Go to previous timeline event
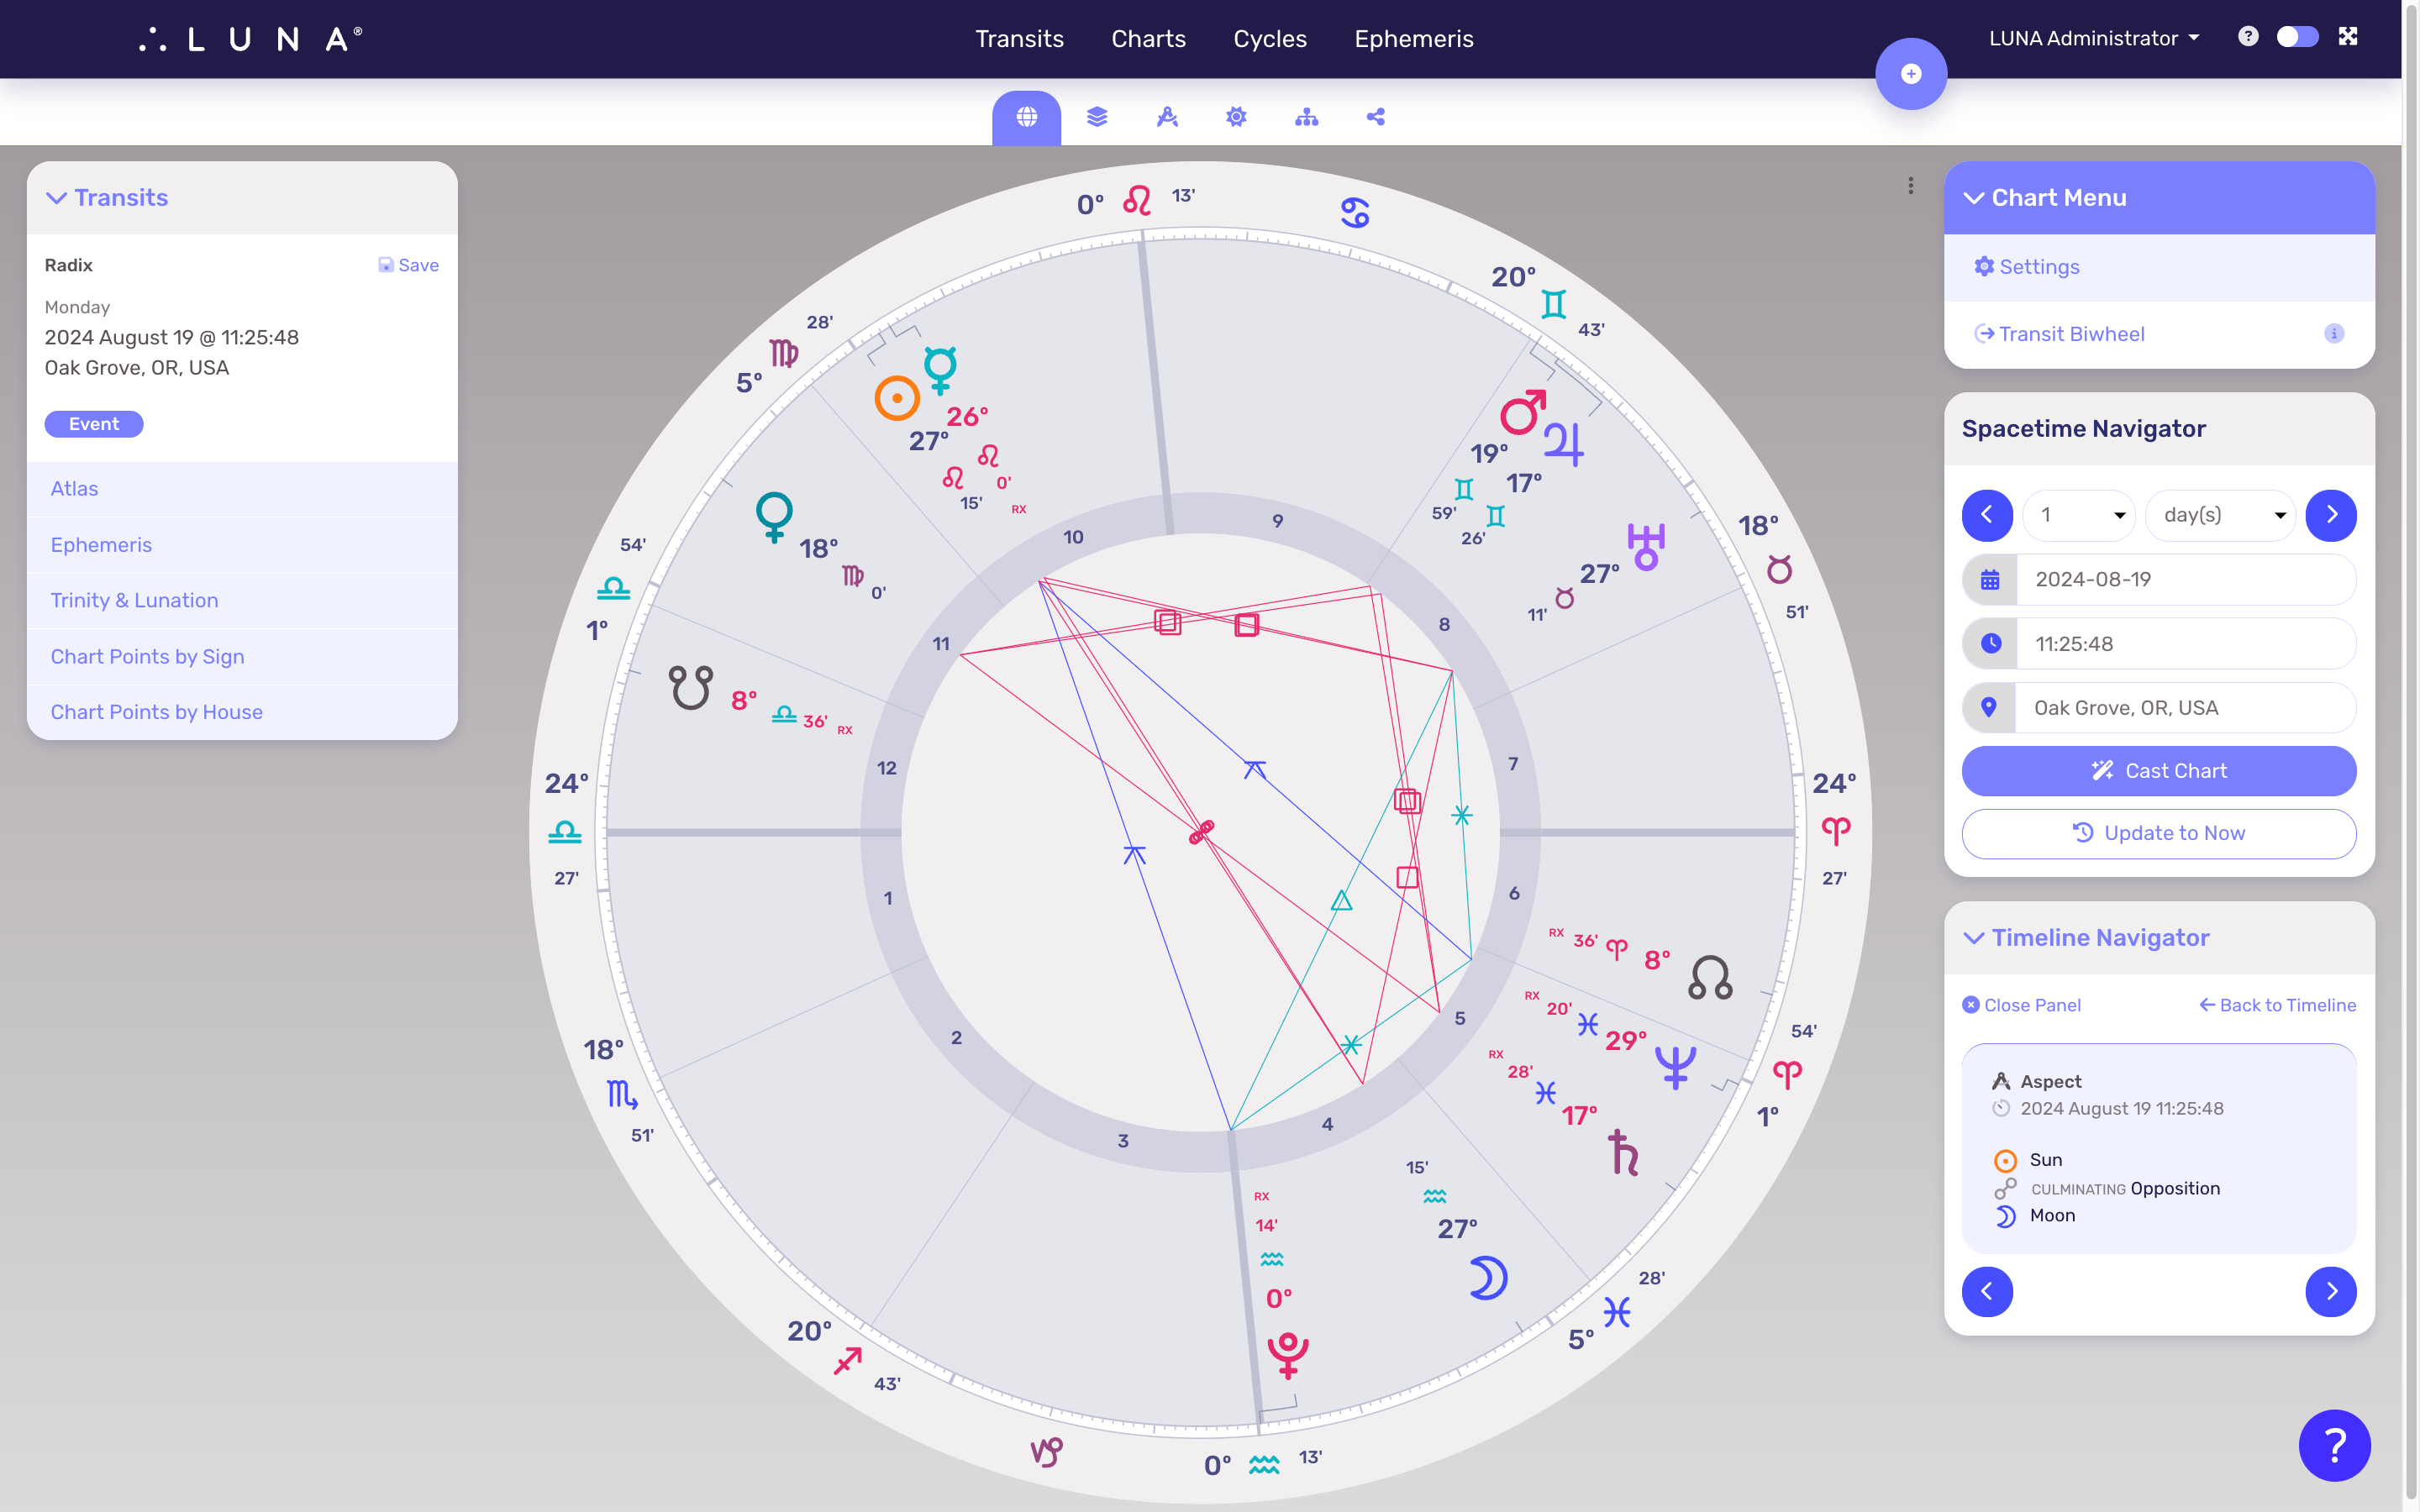Viewport: 2420px width, 1512px height. 1987,1291
